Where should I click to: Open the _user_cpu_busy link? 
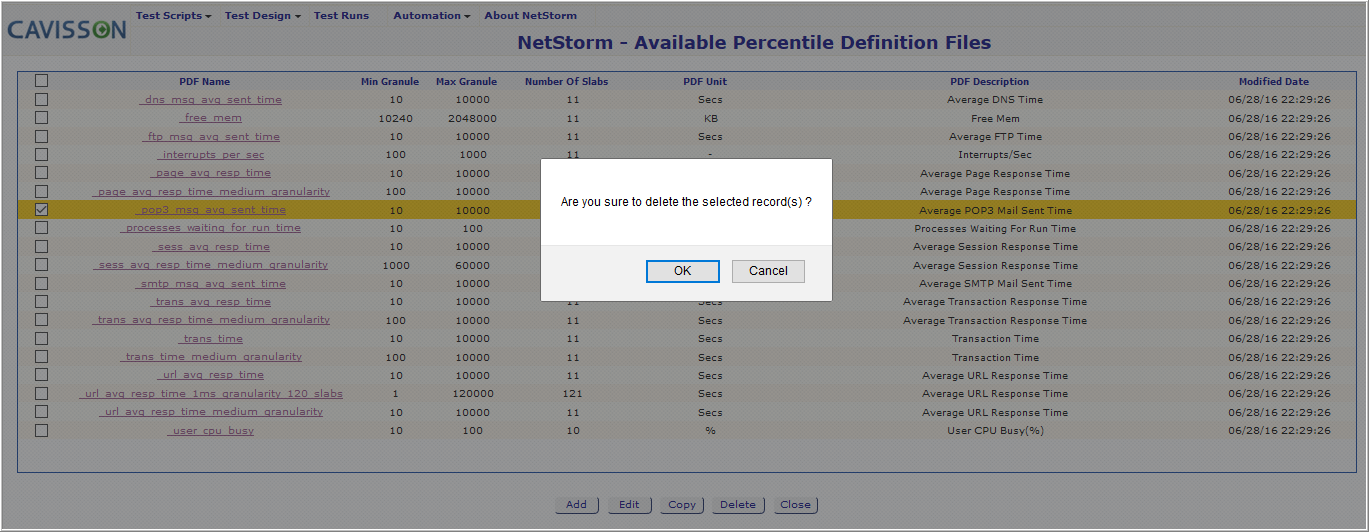pos(210,431)
